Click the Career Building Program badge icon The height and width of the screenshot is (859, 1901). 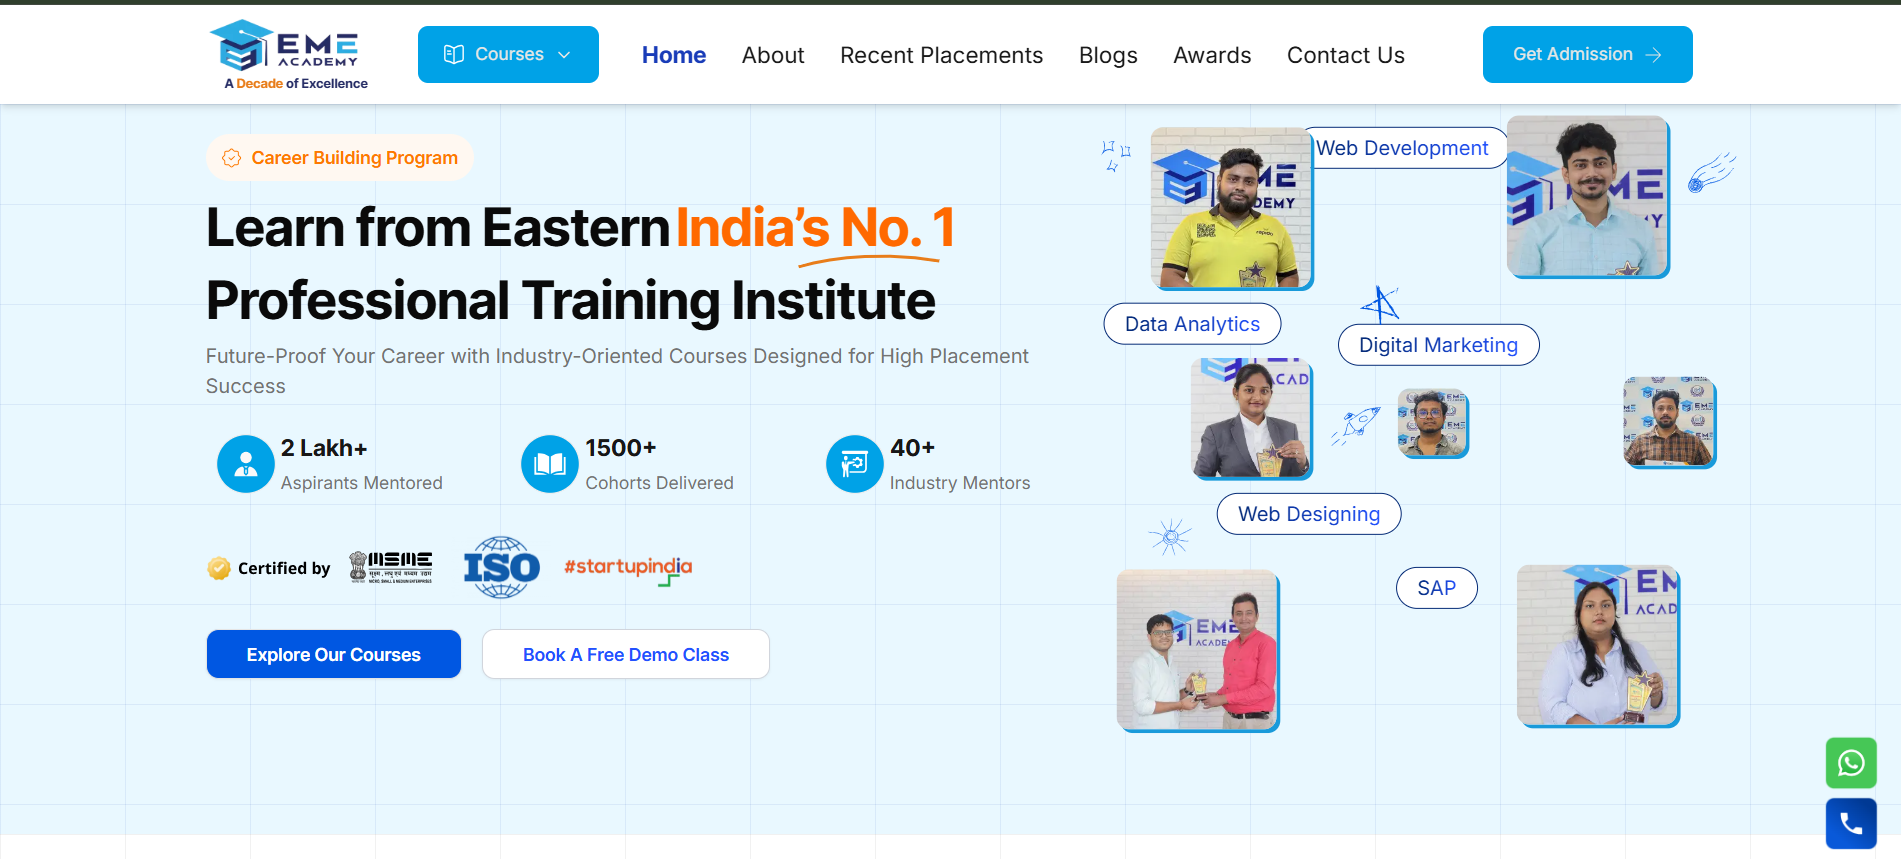pos(232,158)
